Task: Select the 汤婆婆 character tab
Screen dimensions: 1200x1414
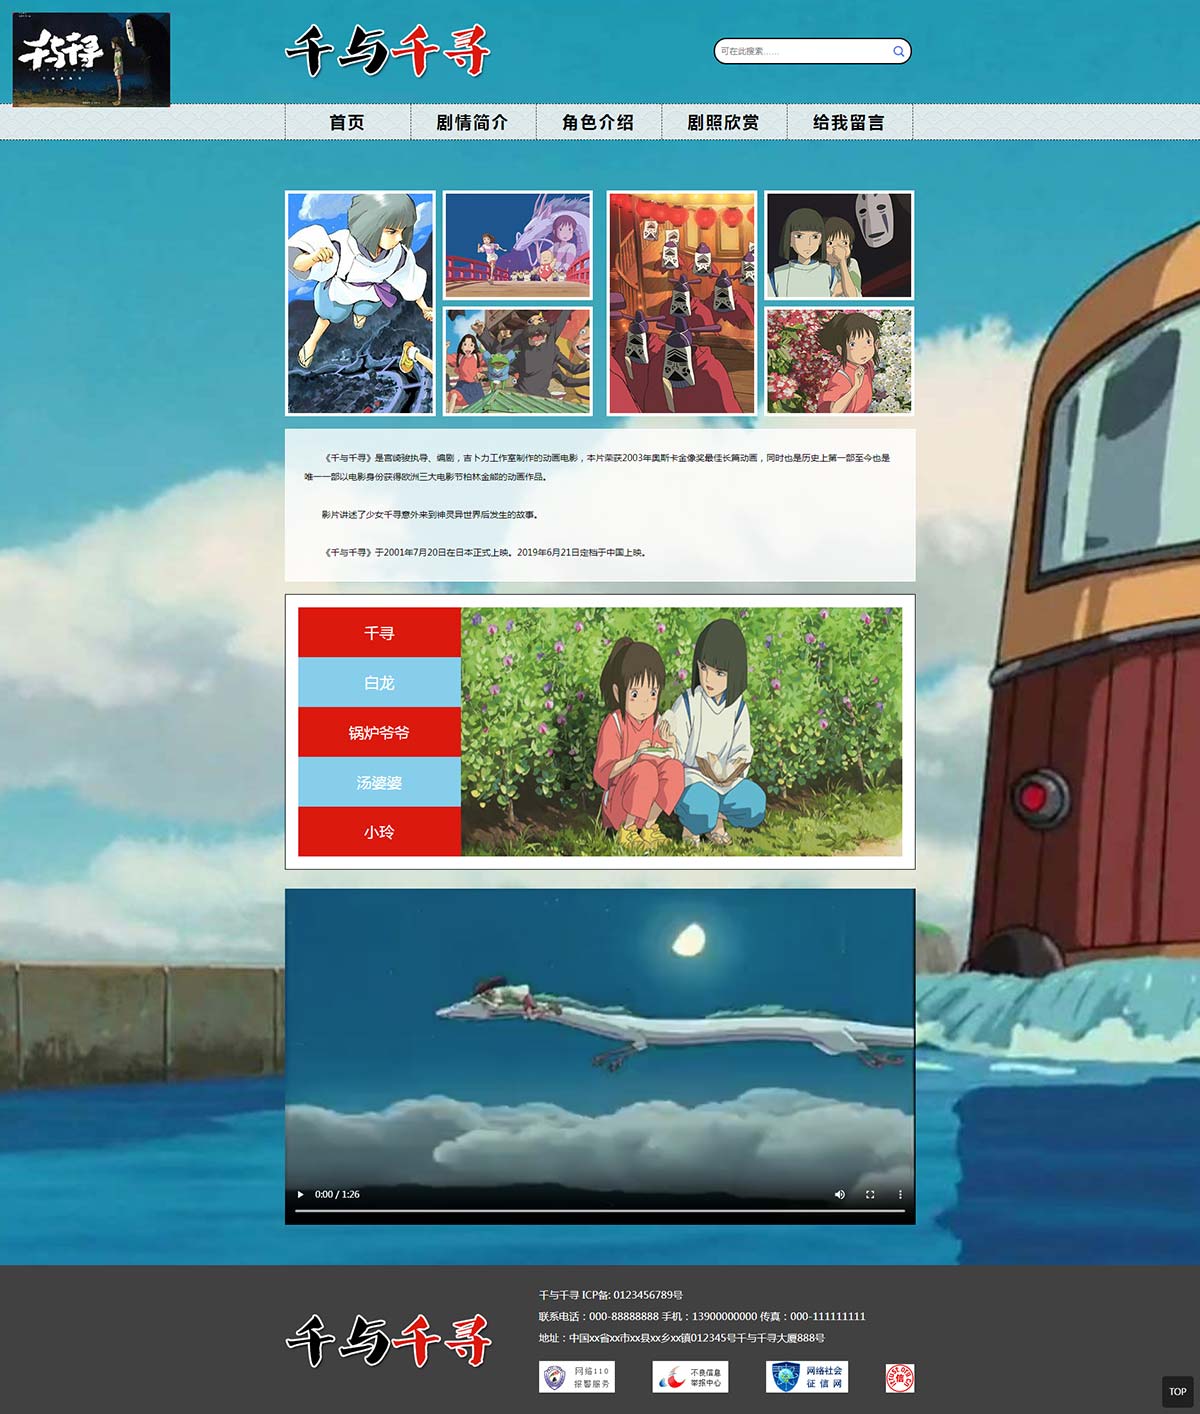Action: click(379, 782)
